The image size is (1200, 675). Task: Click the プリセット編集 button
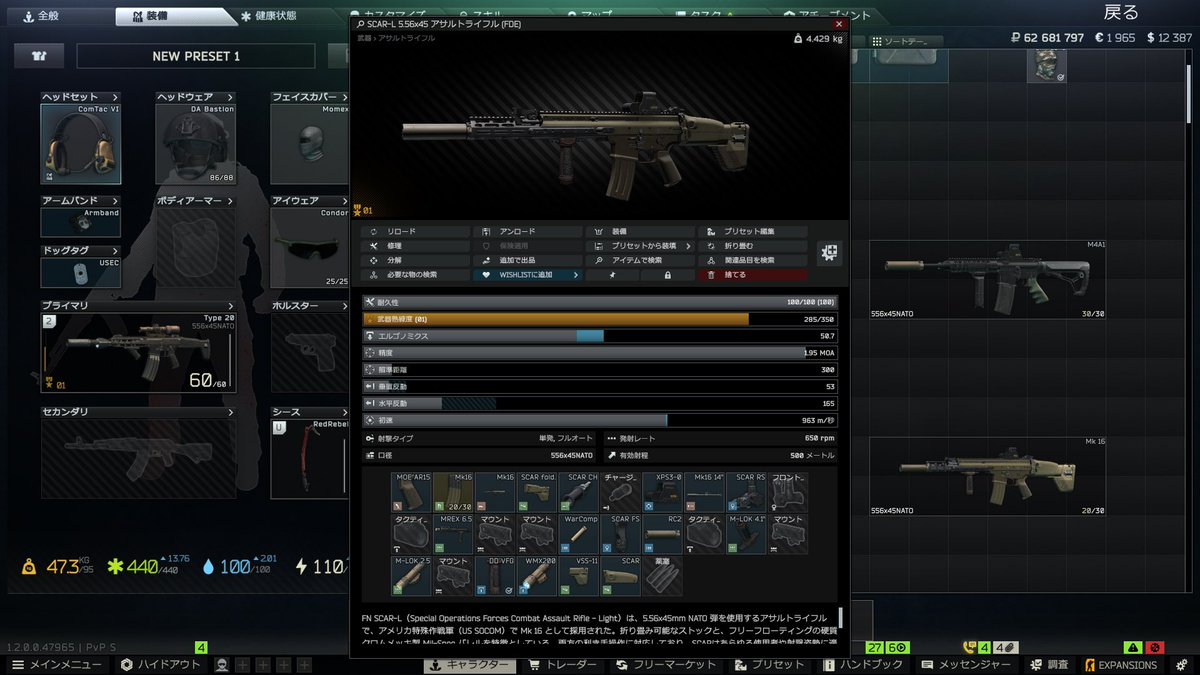click(x=752, y=232)
